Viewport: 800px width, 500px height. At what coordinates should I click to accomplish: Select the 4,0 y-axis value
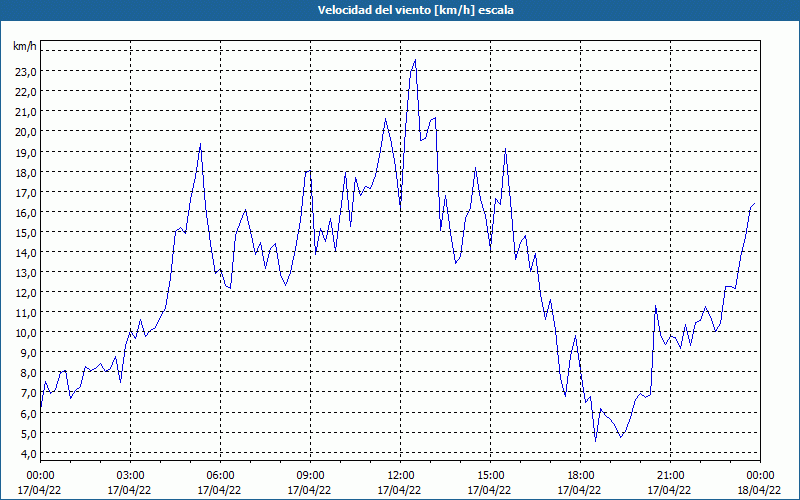pyautogui.click(x=28, y=454)
